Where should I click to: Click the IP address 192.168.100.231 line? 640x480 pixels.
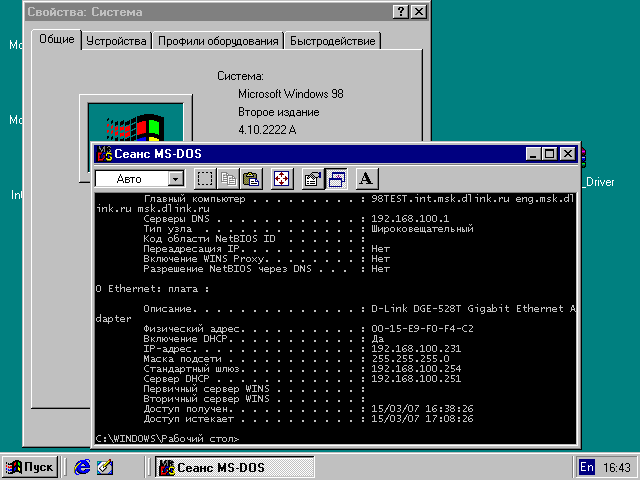[302, 349]
